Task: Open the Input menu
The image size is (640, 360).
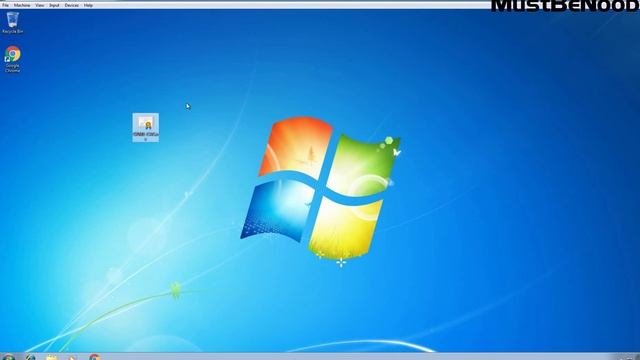Action: (x=54, y=5)
